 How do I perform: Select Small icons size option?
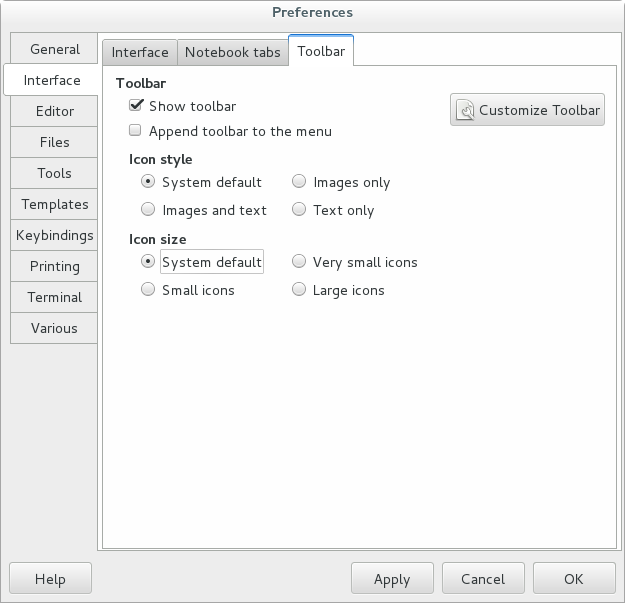coord(148,290)
